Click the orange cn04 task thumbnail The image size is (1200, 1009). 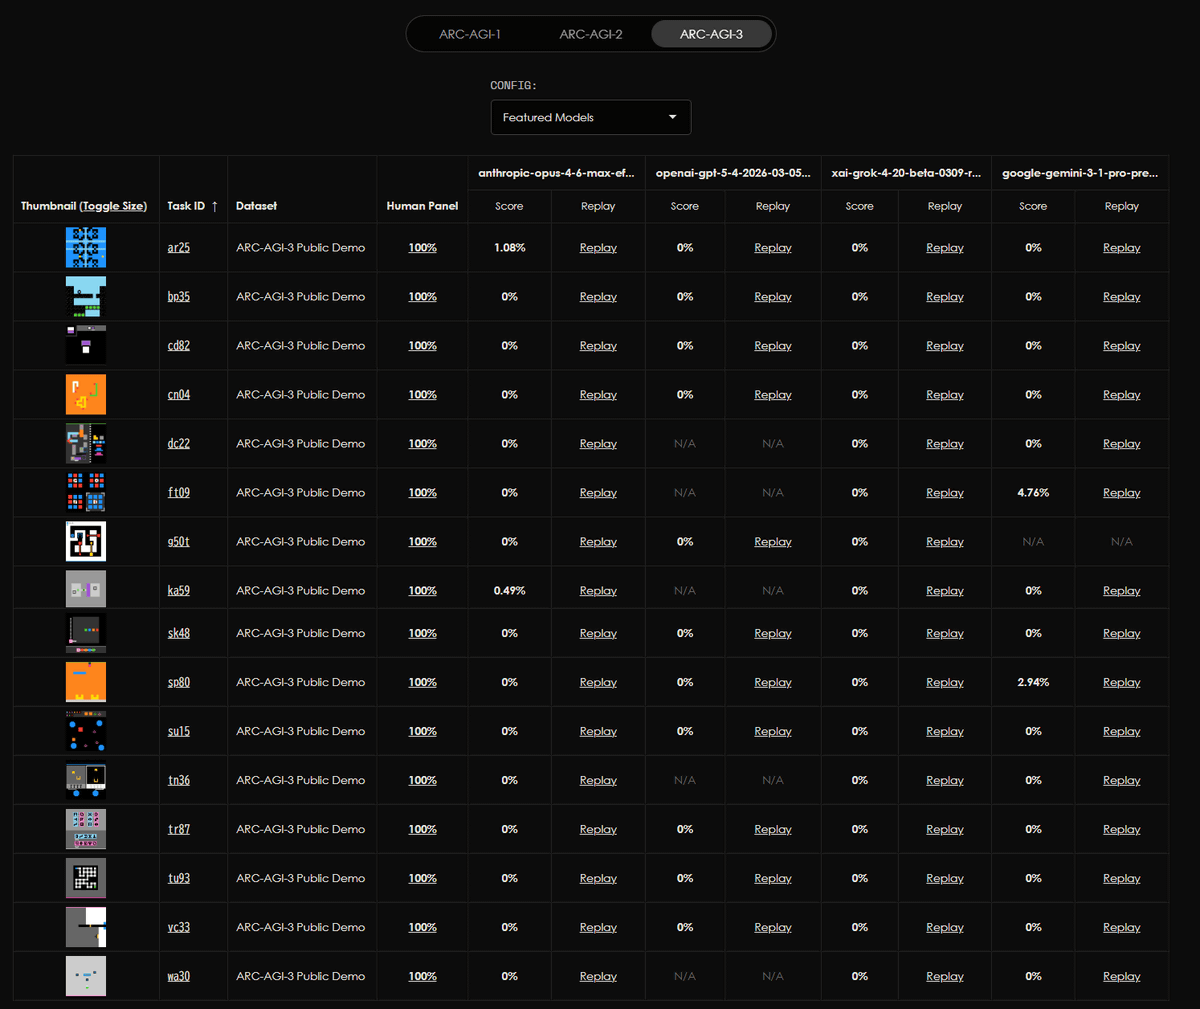(x=86, y=394)
